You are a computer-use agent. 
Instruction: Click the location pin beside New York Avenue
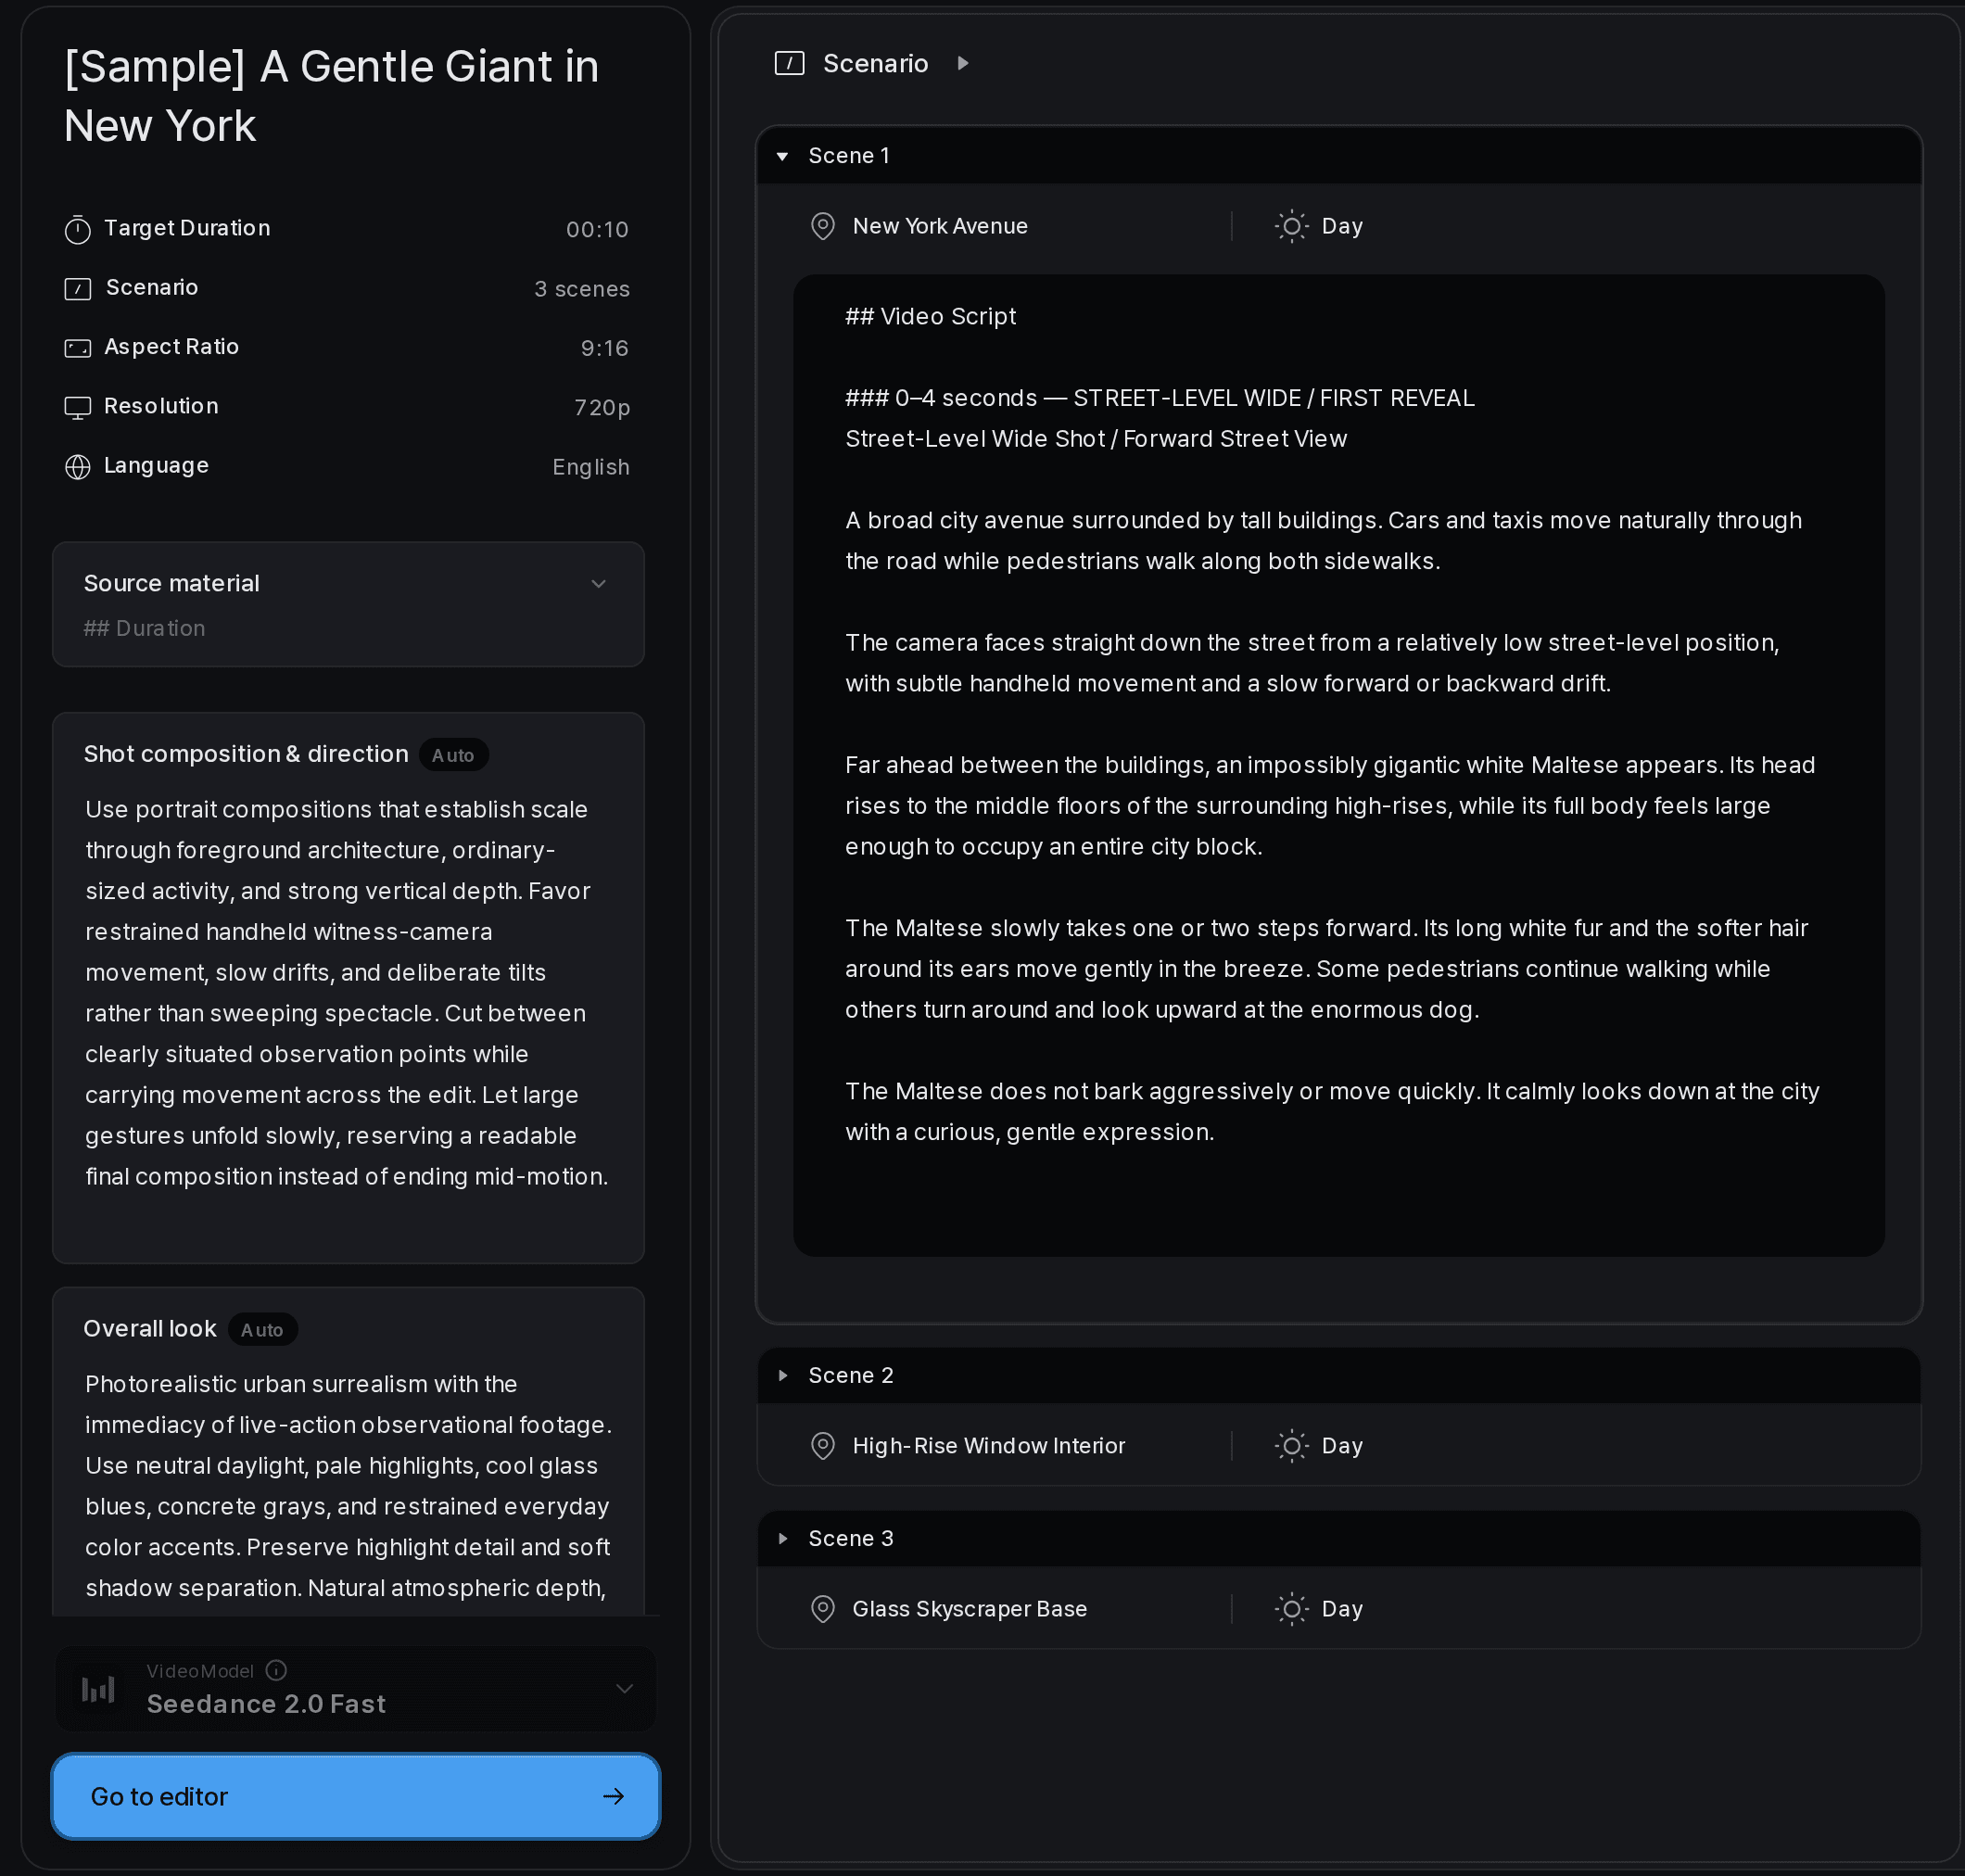822,226
